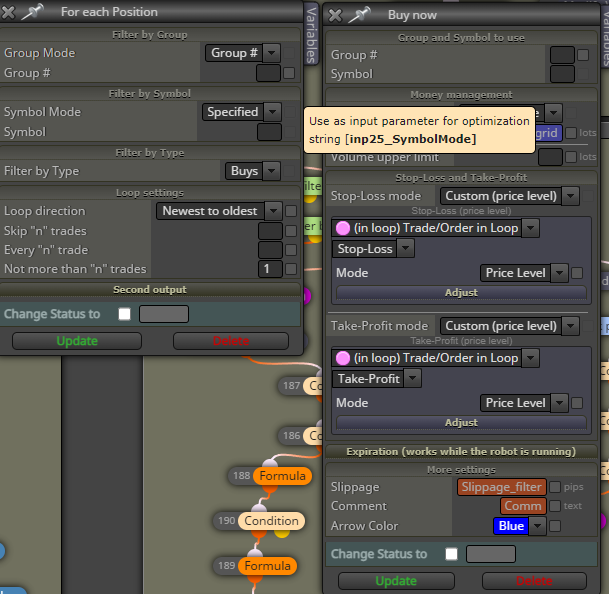Click Adjust under Stop-Loss settings

[x=461, y=292]
